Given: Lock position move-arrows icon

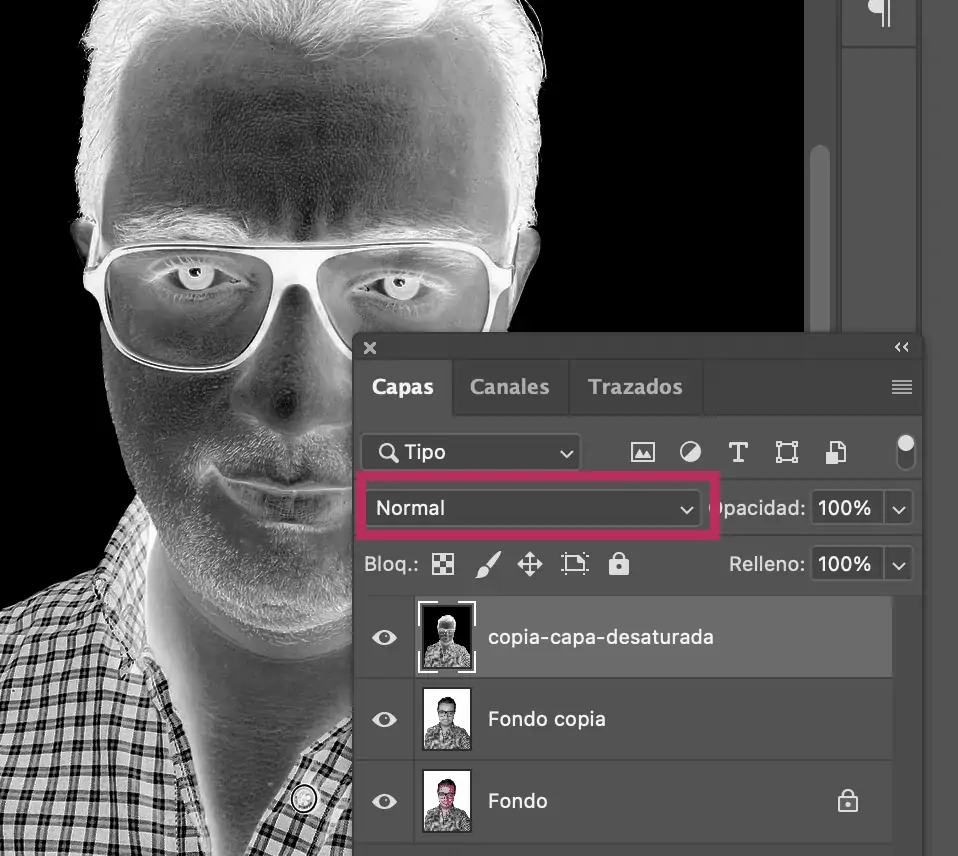Looking at the screenshot, I should click(530, 564).
